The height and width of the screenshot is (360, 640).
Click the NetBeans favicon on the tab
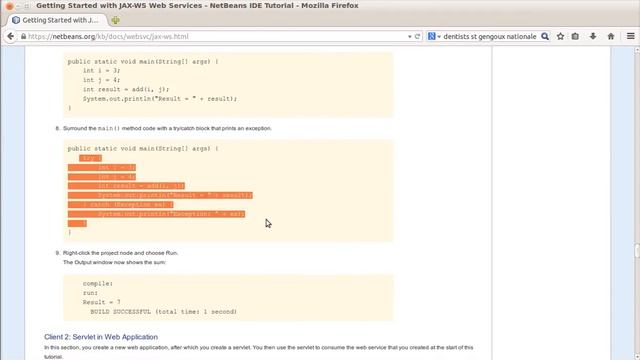click(16, 20)
